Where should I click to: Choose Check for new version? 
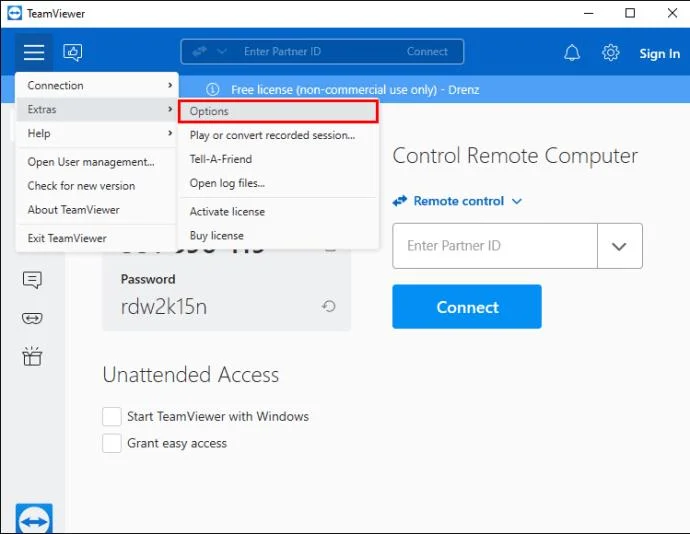(x=97, y=186)
